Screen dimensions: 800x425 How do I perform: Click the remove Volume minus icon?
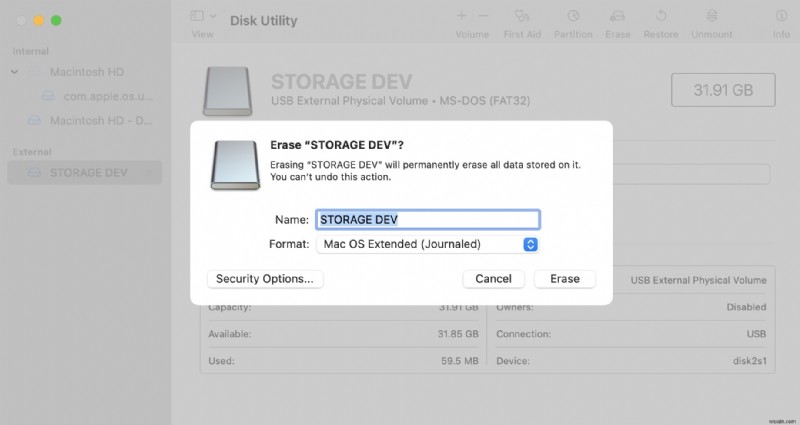(483, 16)
